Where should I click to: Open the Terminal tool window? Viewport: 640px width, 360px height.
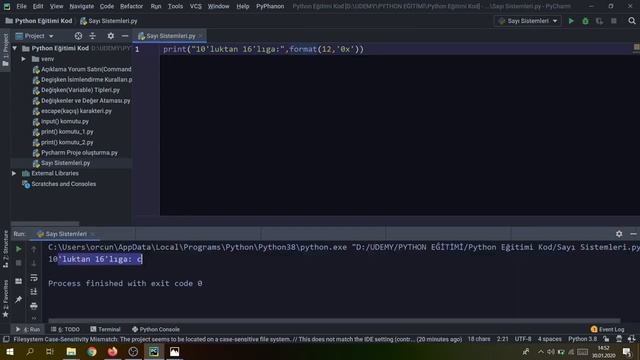point(105,329)
